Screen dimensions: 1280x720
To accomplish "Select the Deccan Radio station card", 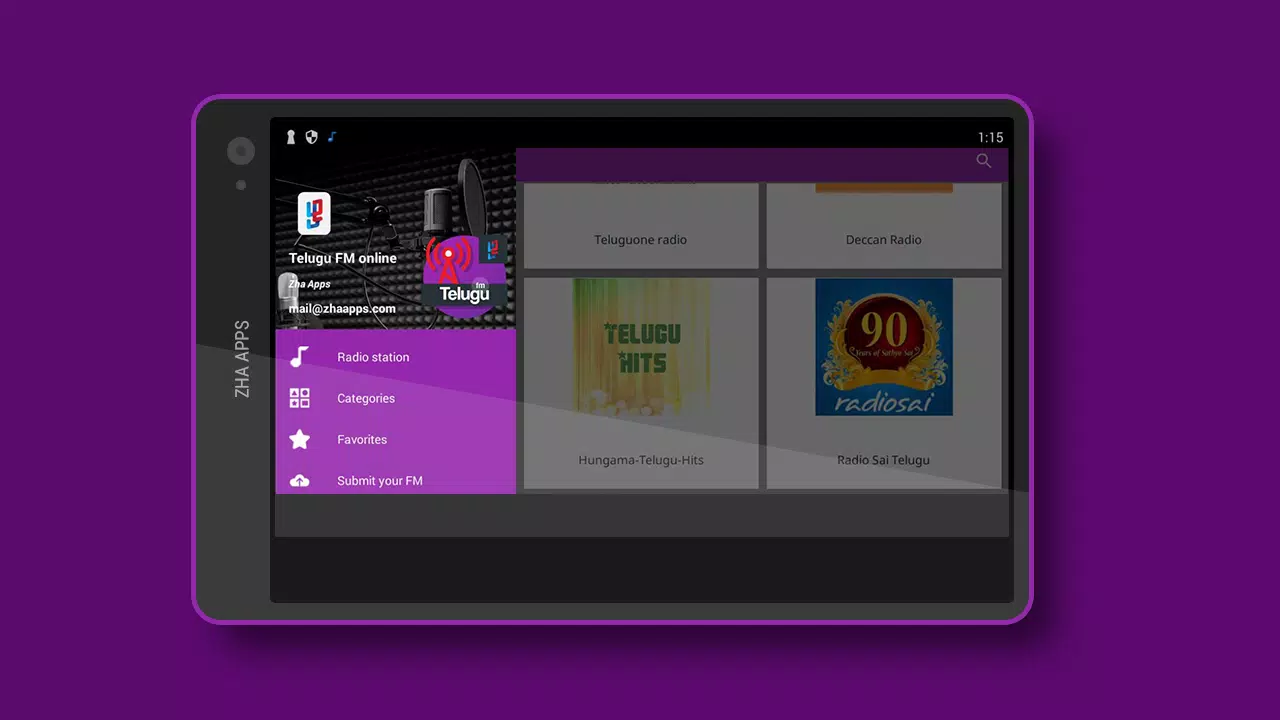I will [x=884, y=226].
